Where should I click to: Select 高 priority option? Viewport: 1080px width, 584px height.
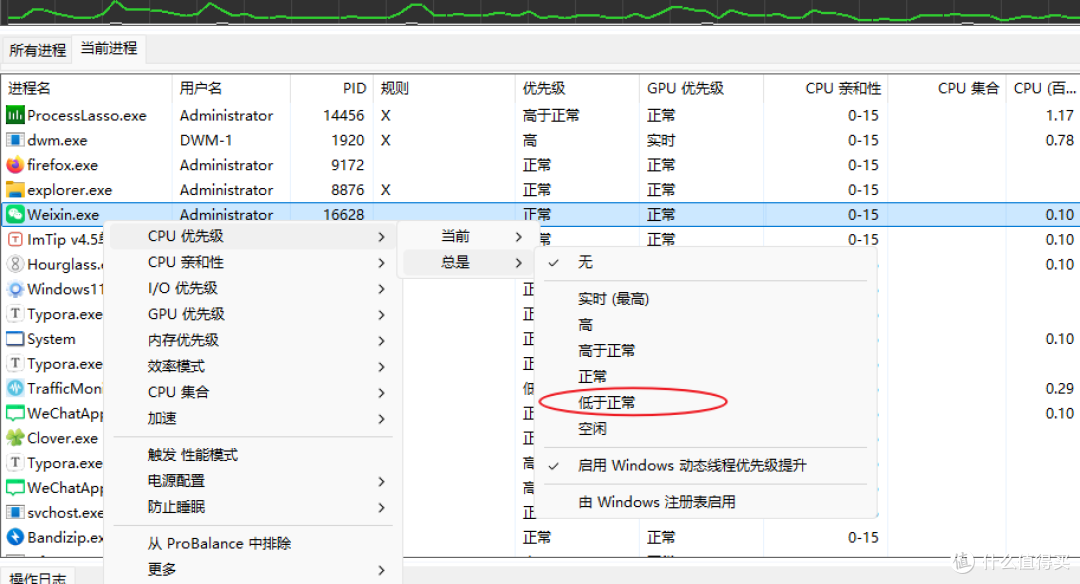[706, 324]
